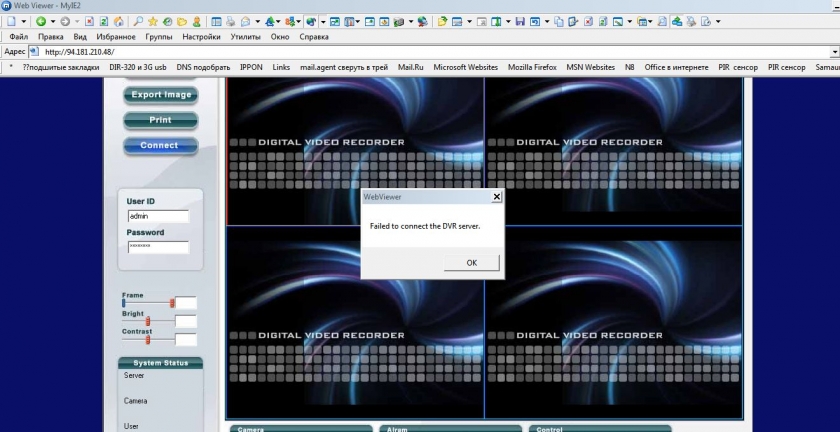Click the printer icon in the toolbar
The width and height of the screenshot is (840, 432).
[x=230, y=21]
